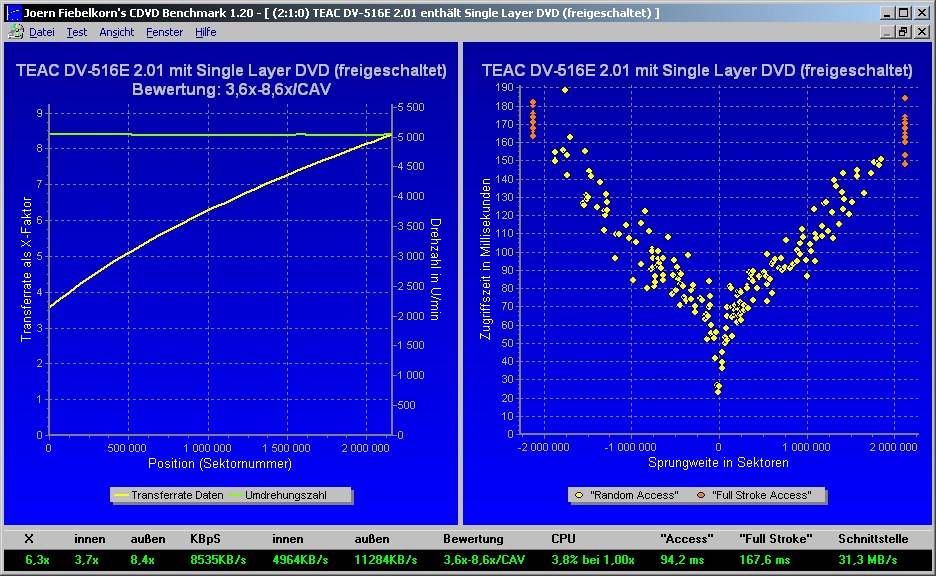Click the "Access" column header
Image resolution: width=936 pixels, height=576 pixels.
[x=686, y=538]
